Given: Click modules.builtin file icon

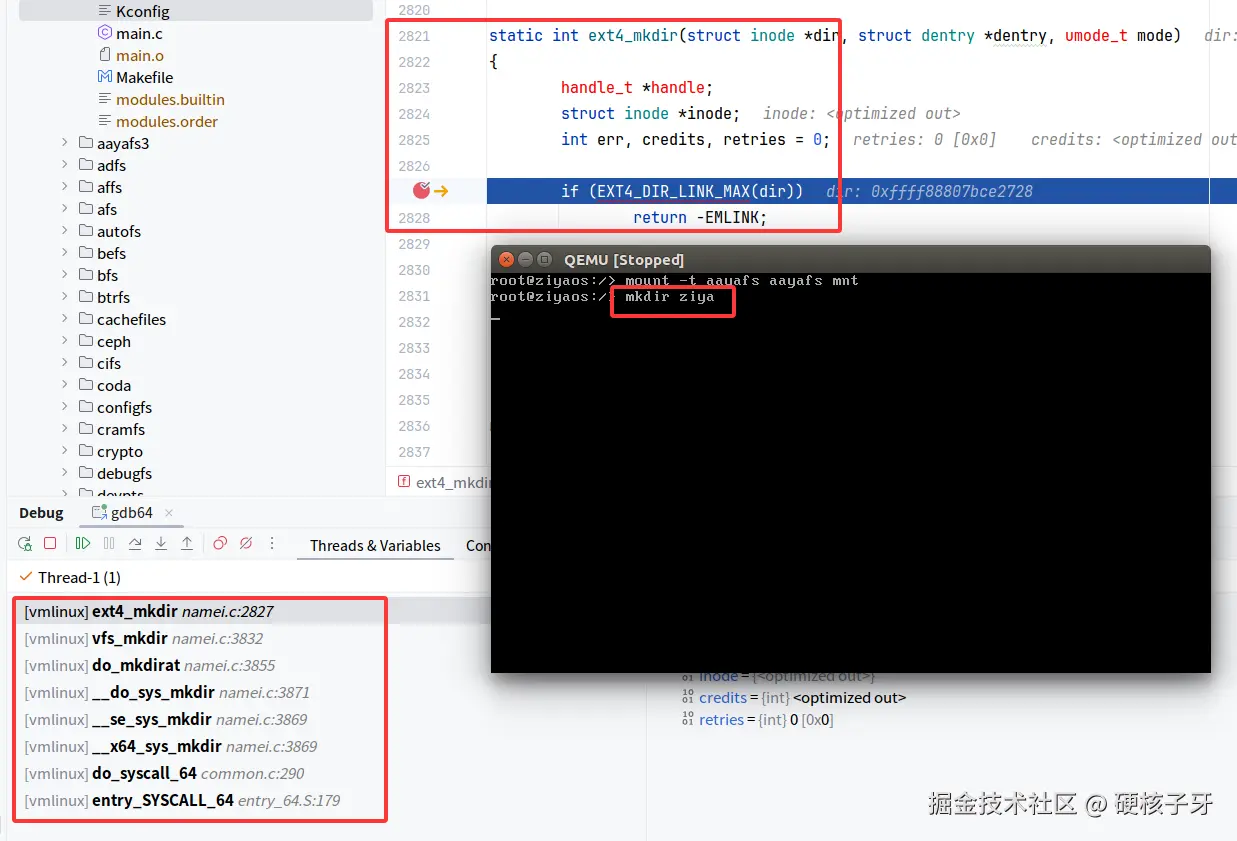Looking at the screenshot, I should click(x=105, y=99).
